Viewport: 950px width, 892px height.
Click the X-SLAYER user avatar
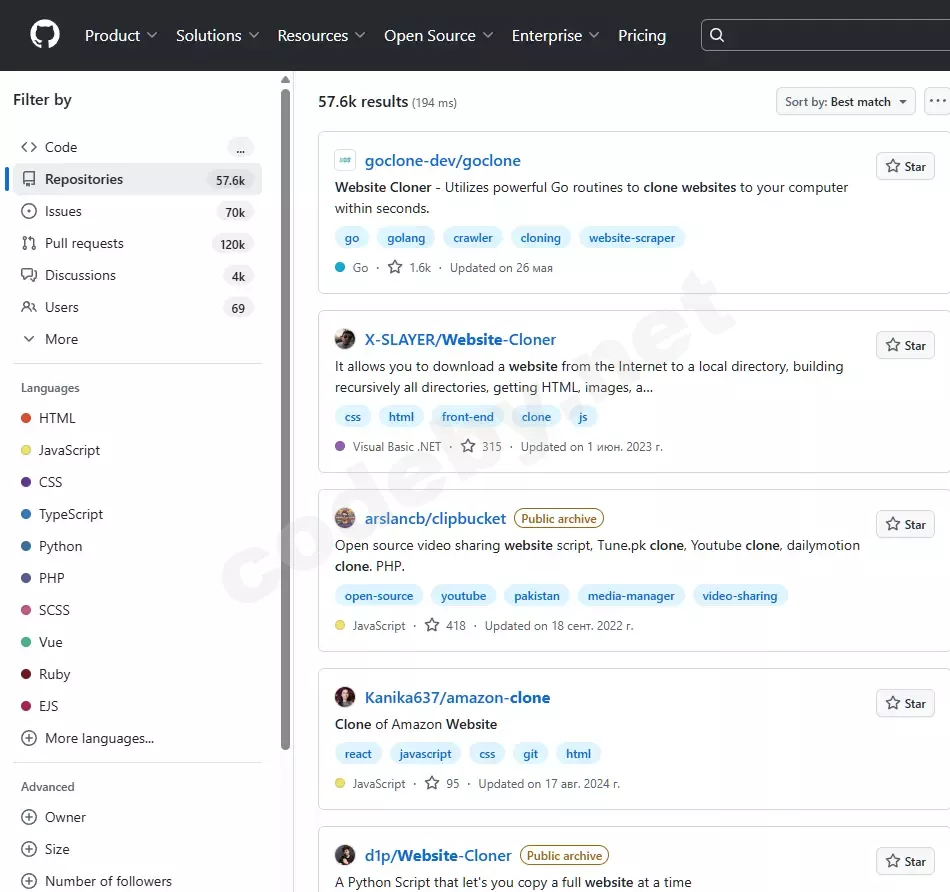(345, 339)
